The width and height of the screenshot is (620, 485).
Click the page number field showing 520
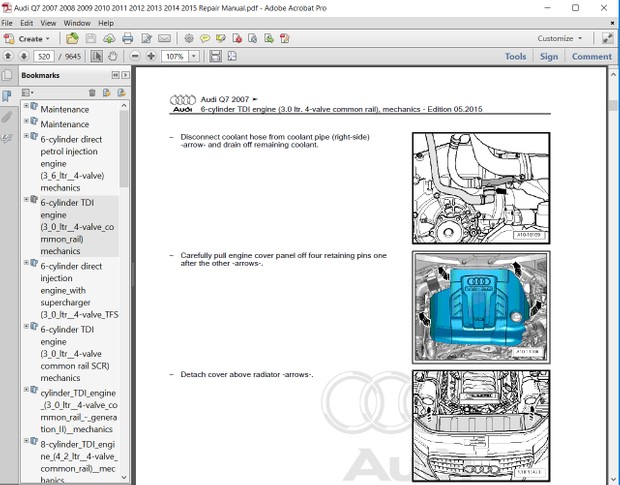[x=44, y=57]
